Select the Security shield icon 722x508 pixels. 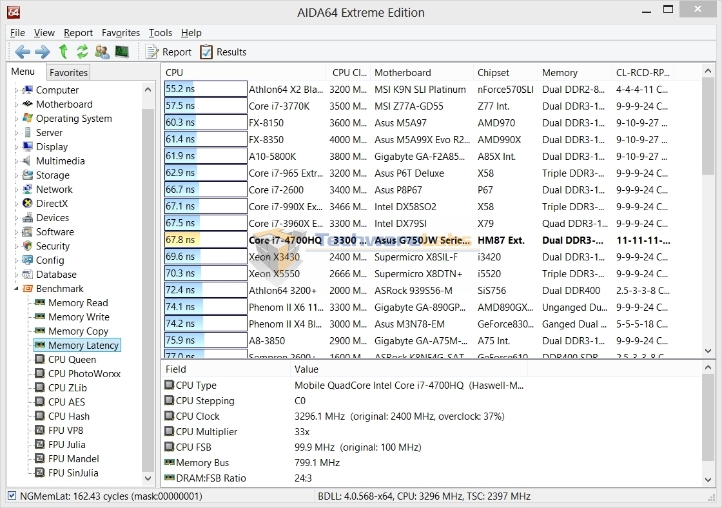[x=28, y=246]
